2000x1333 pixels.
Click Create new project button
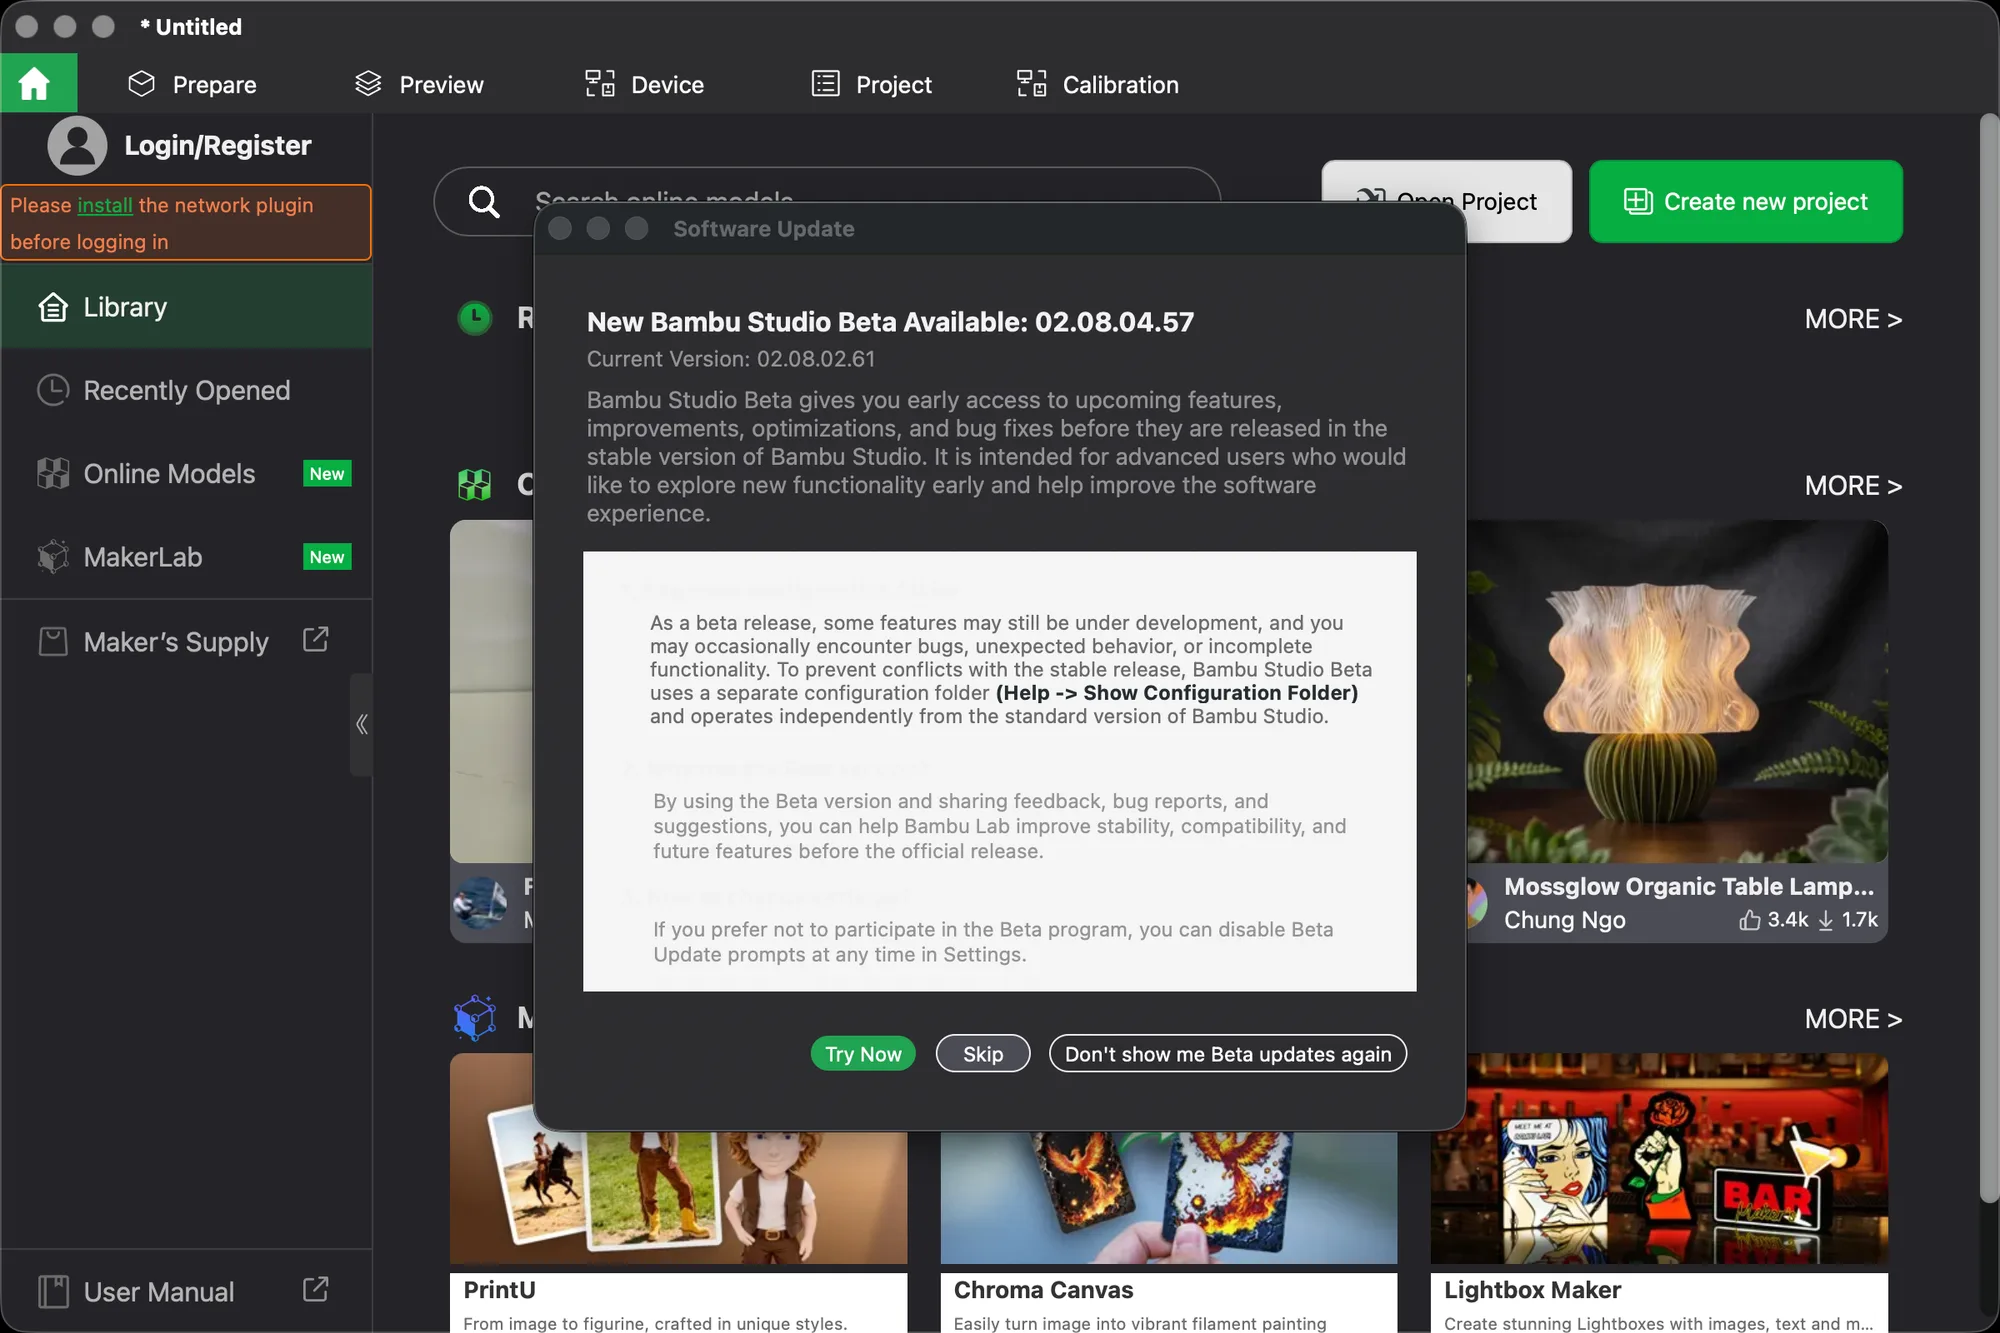pos(1745,201)
